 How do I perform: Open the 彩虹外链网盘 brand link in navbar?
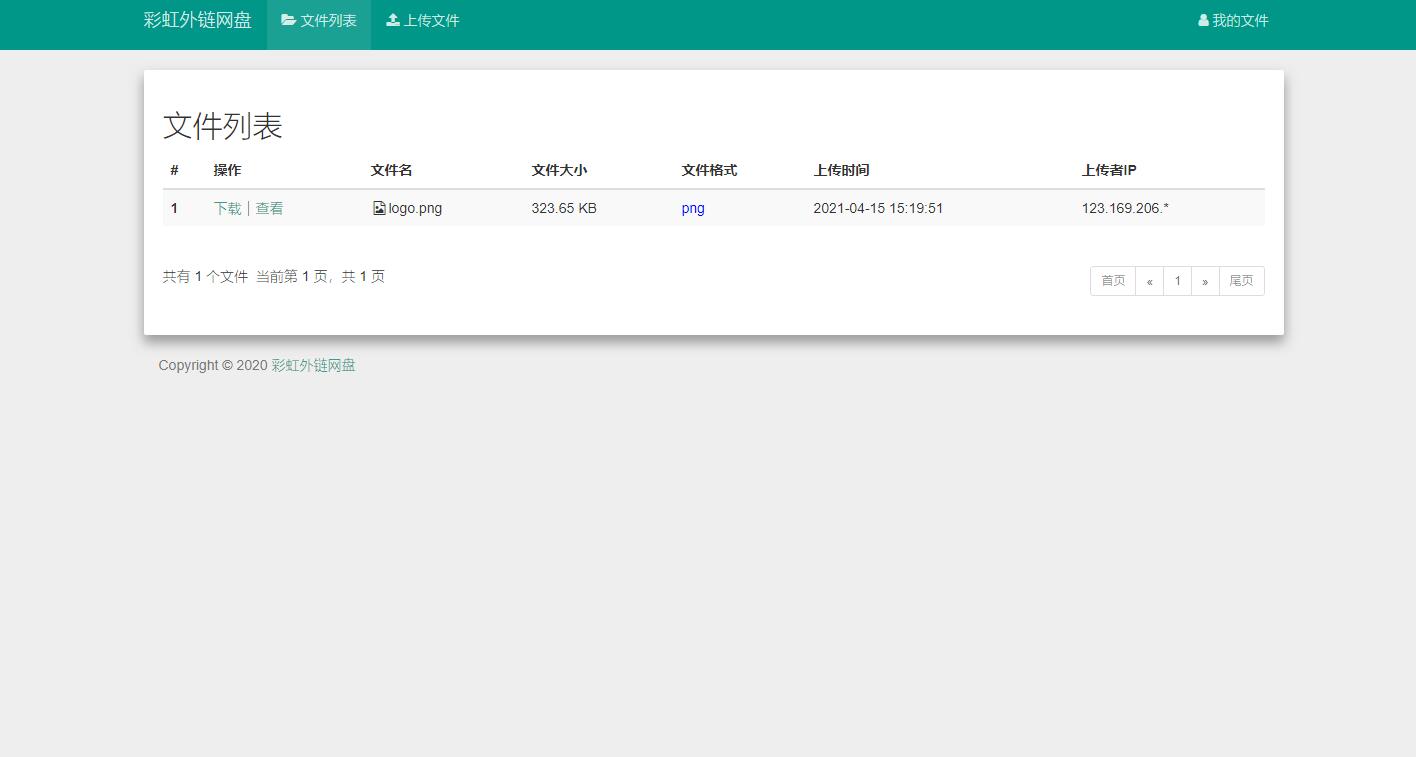click(x=198, y=20)
